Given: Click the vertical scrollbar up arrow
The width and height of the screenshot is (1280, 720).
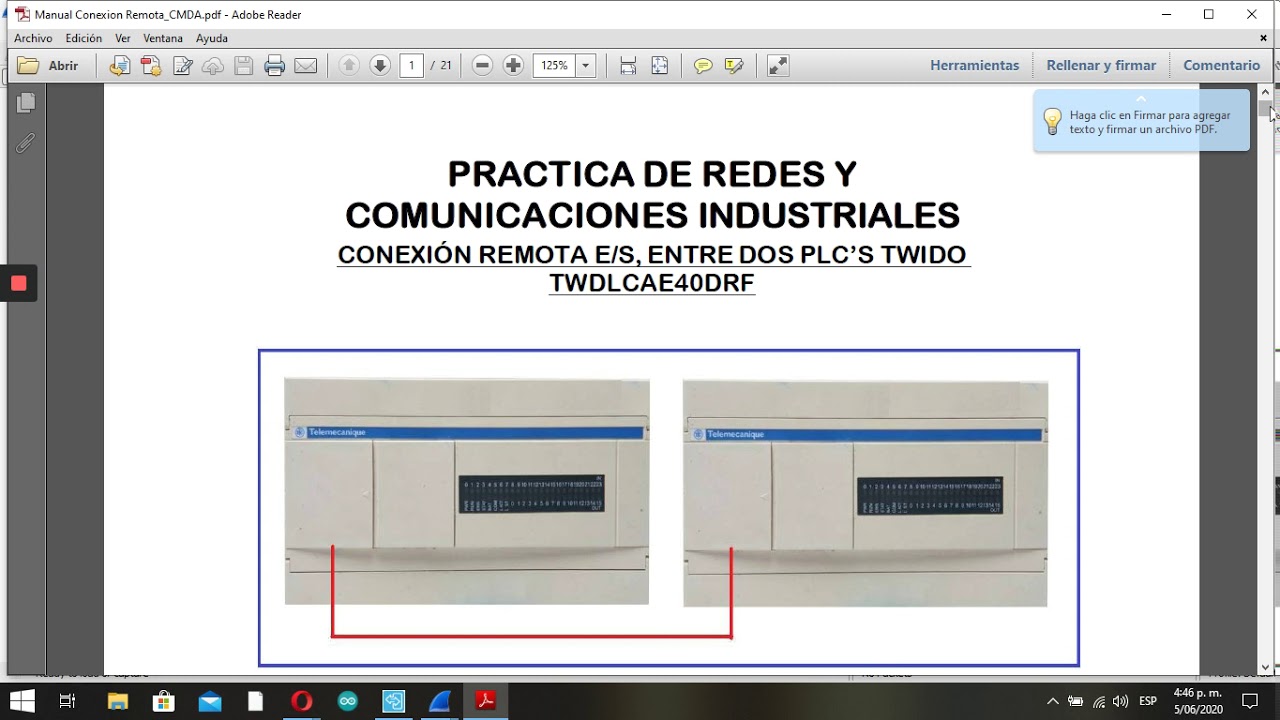Looking at the screenshot, I should pyautogui.click(x=1265, y=92).
